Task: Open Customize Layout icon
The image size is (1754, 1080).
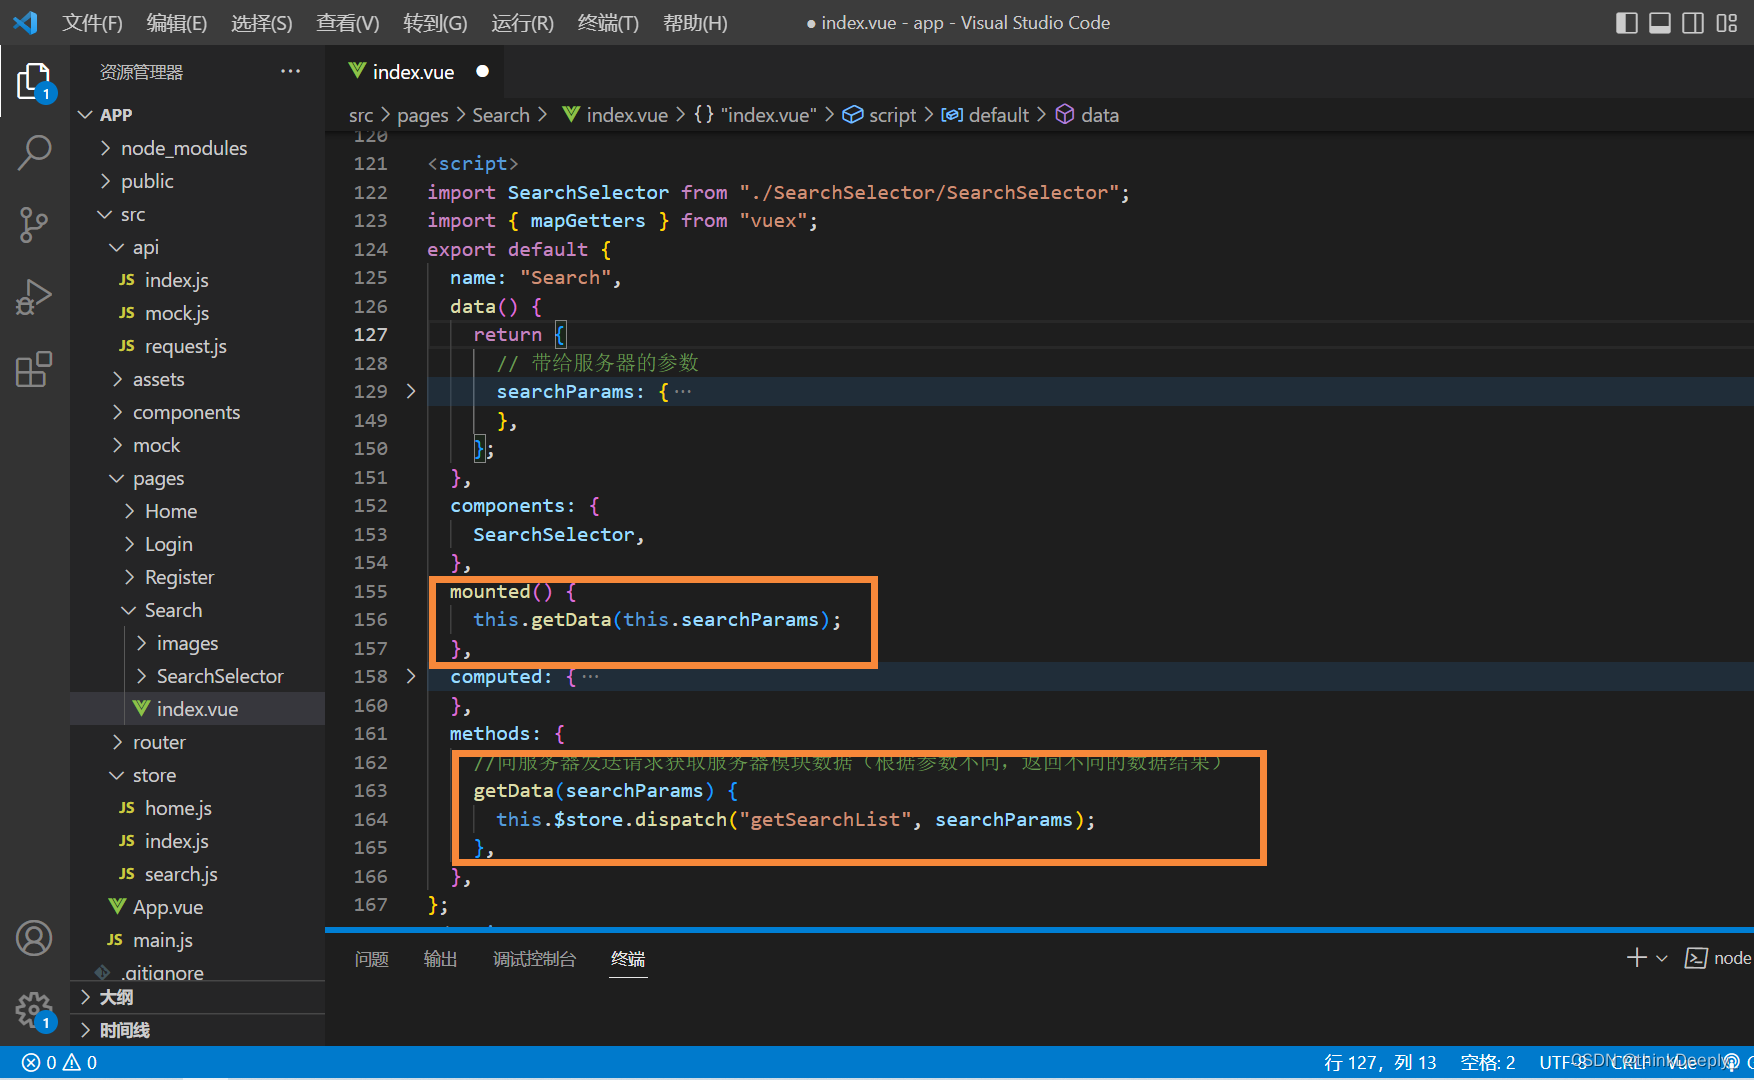Action: [x=1727, y=23]
